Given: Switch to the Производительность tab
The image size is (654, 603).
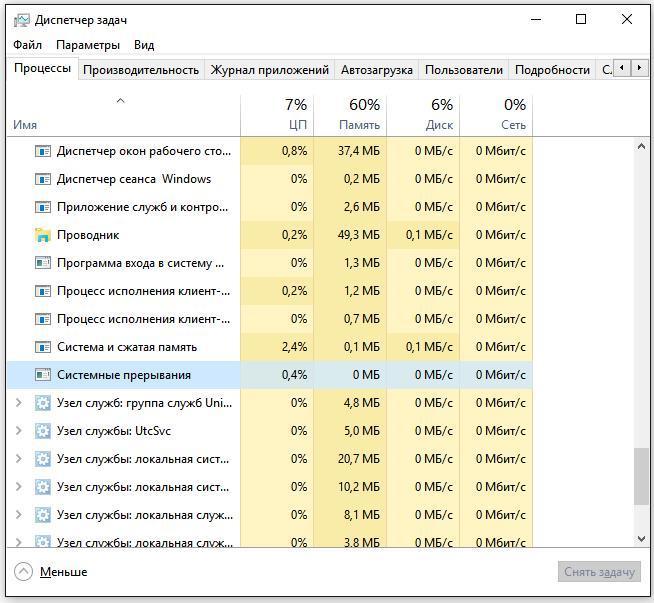Looking at the screenshot, I should click(x=141, y=70).
